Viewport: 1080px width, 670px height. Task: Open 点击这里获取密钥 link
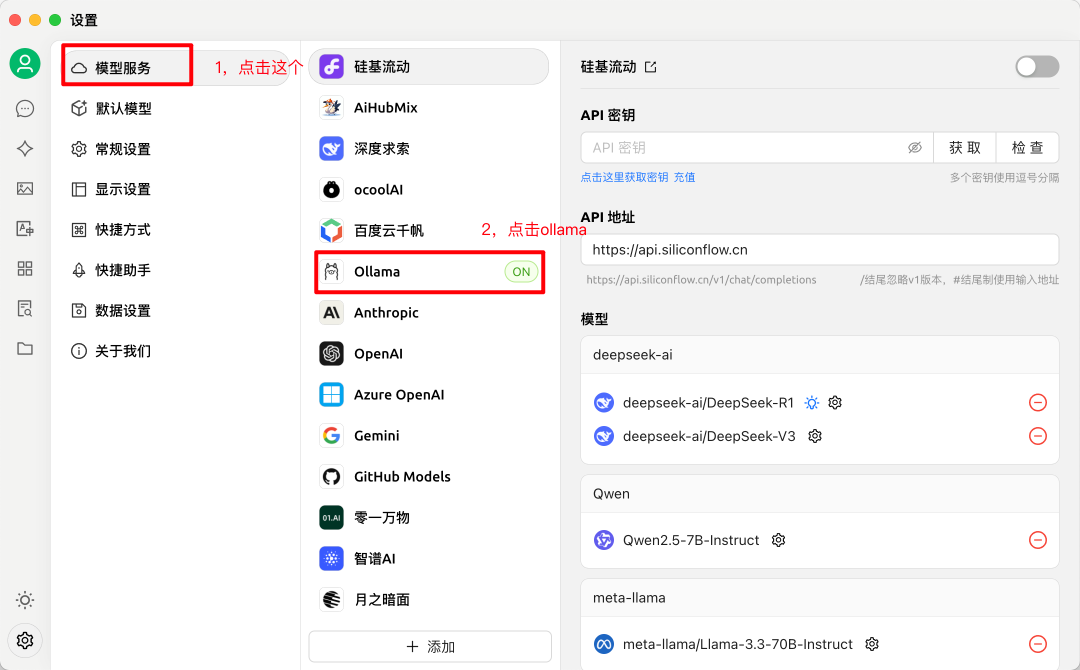pyautogui.click(x=624, y=178)
